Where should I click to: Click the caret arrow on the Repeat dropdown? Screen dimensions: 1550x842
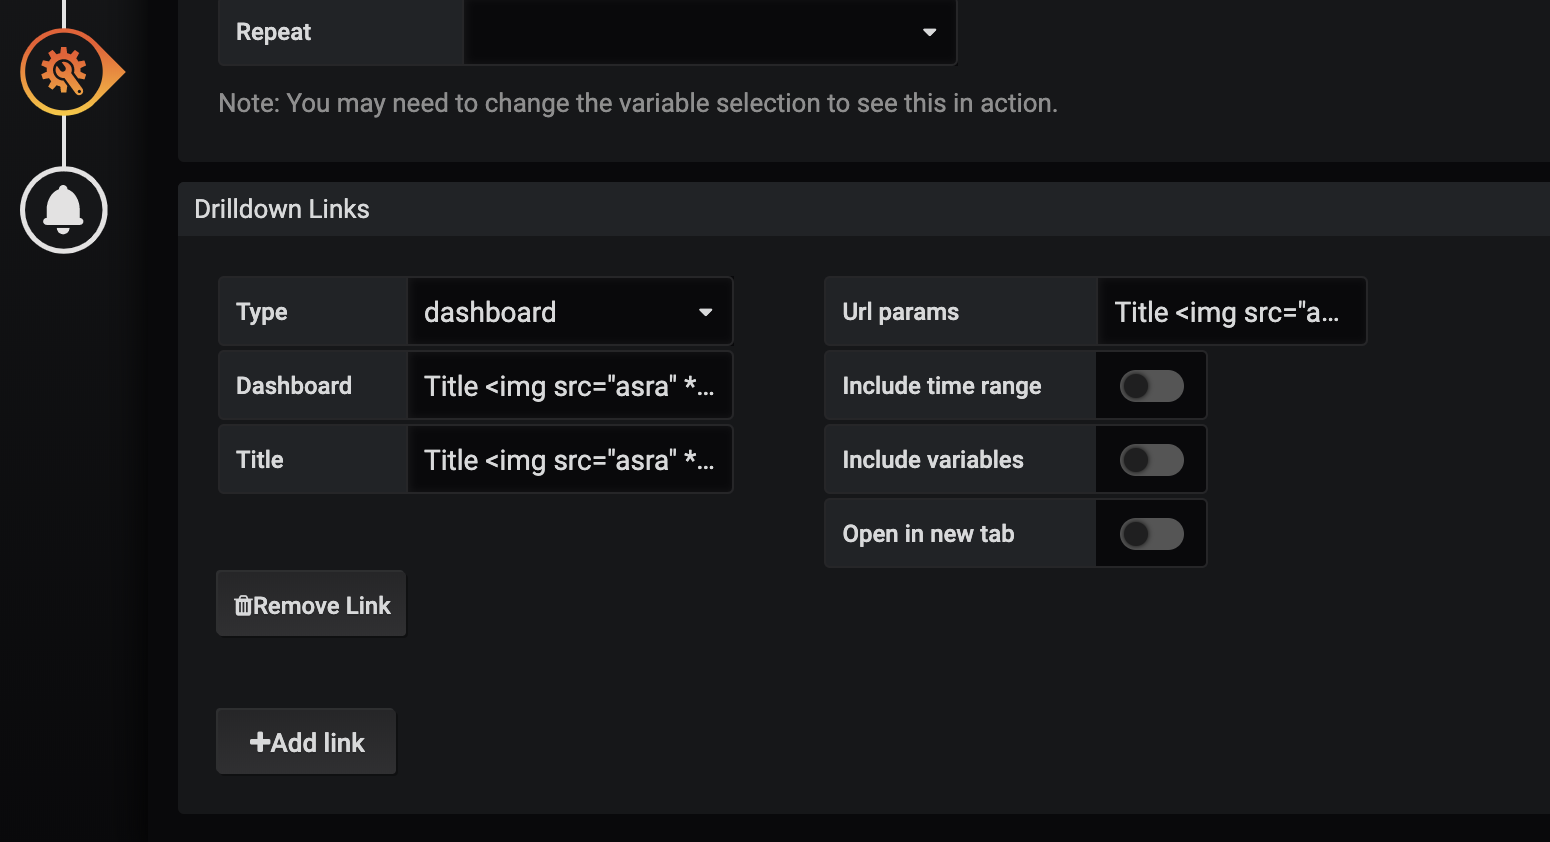(929, 32)
